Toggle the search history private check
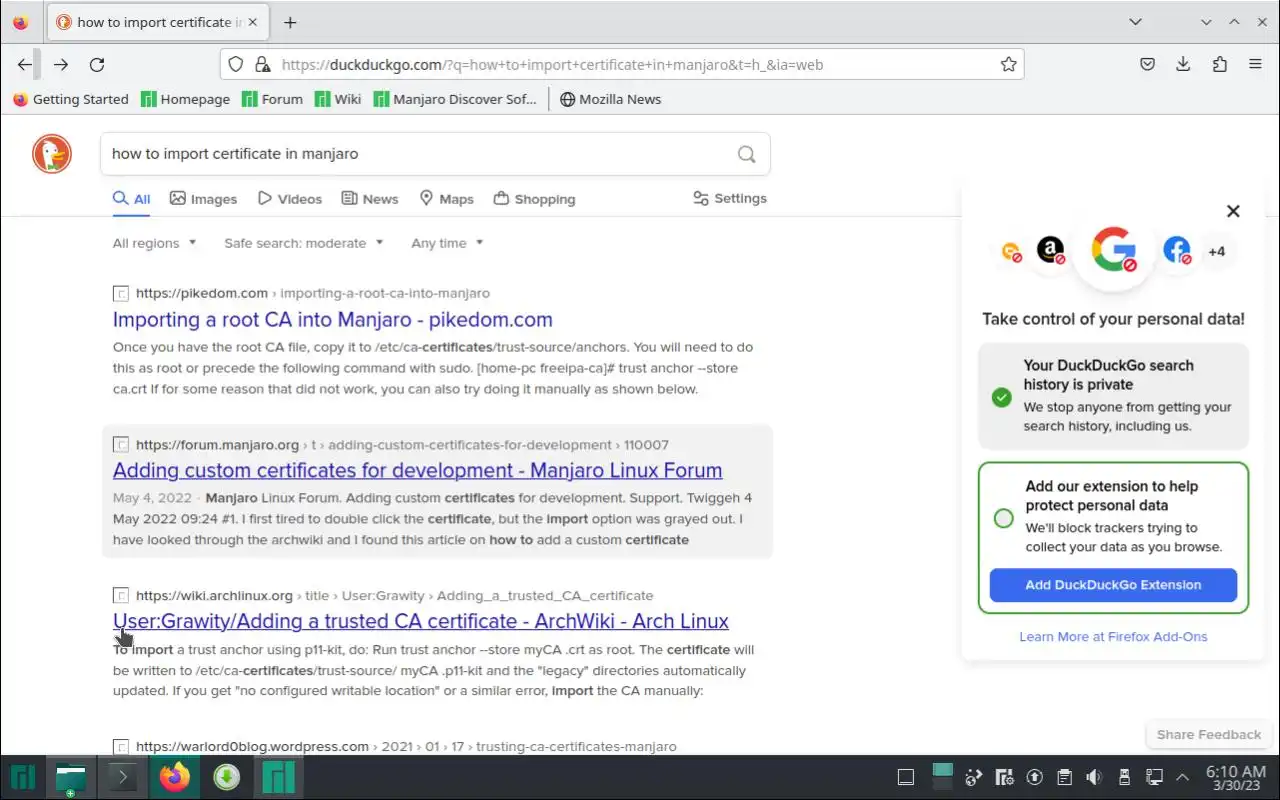 1001,397
